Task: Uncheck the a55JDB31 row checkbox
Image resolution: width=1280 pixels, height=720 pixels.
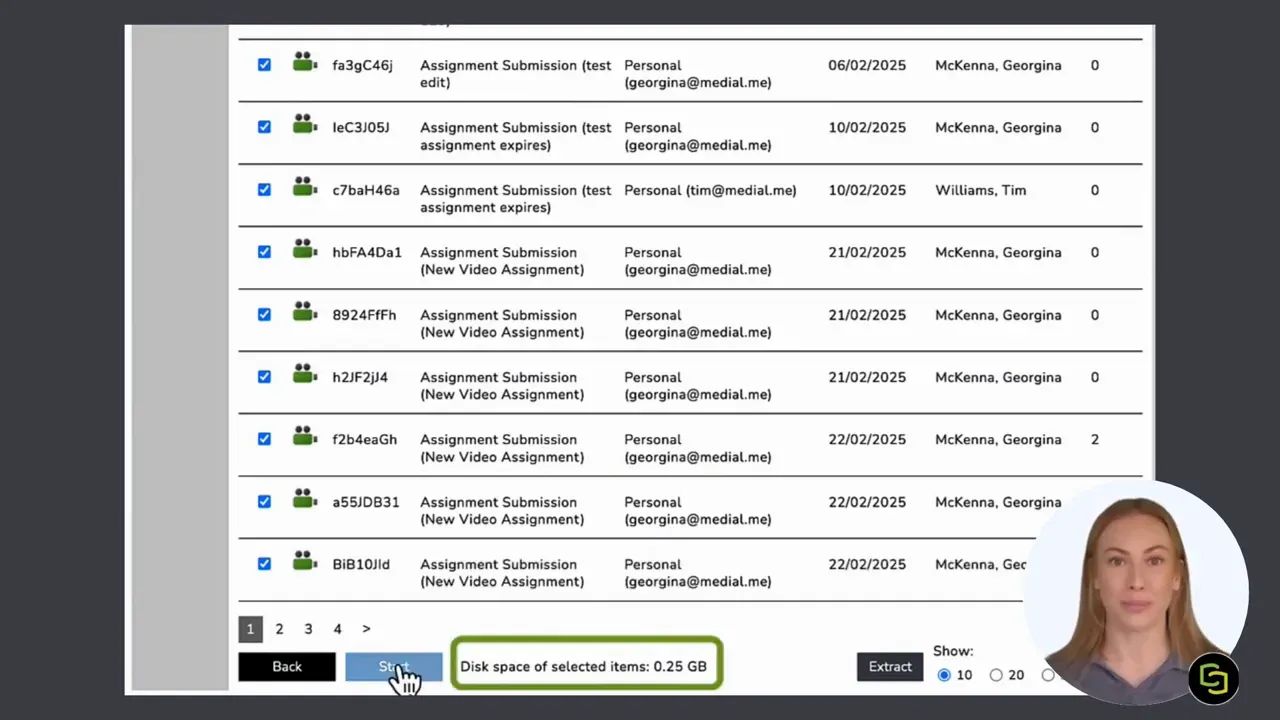Action: 264,502
